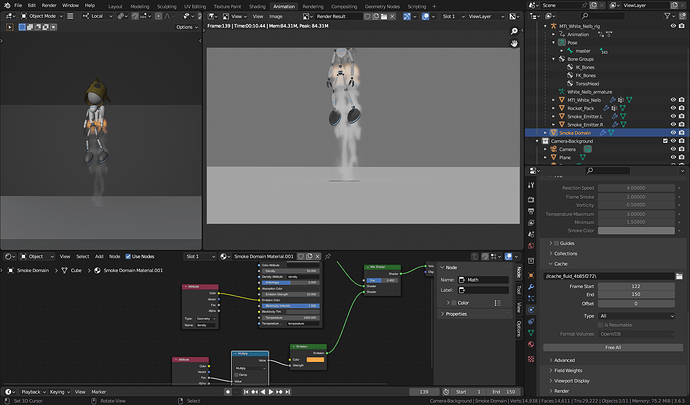Hide the Camera object via eye icon
Screen dimensions: 690x405
pyautogui.click(x=673, y=149)
